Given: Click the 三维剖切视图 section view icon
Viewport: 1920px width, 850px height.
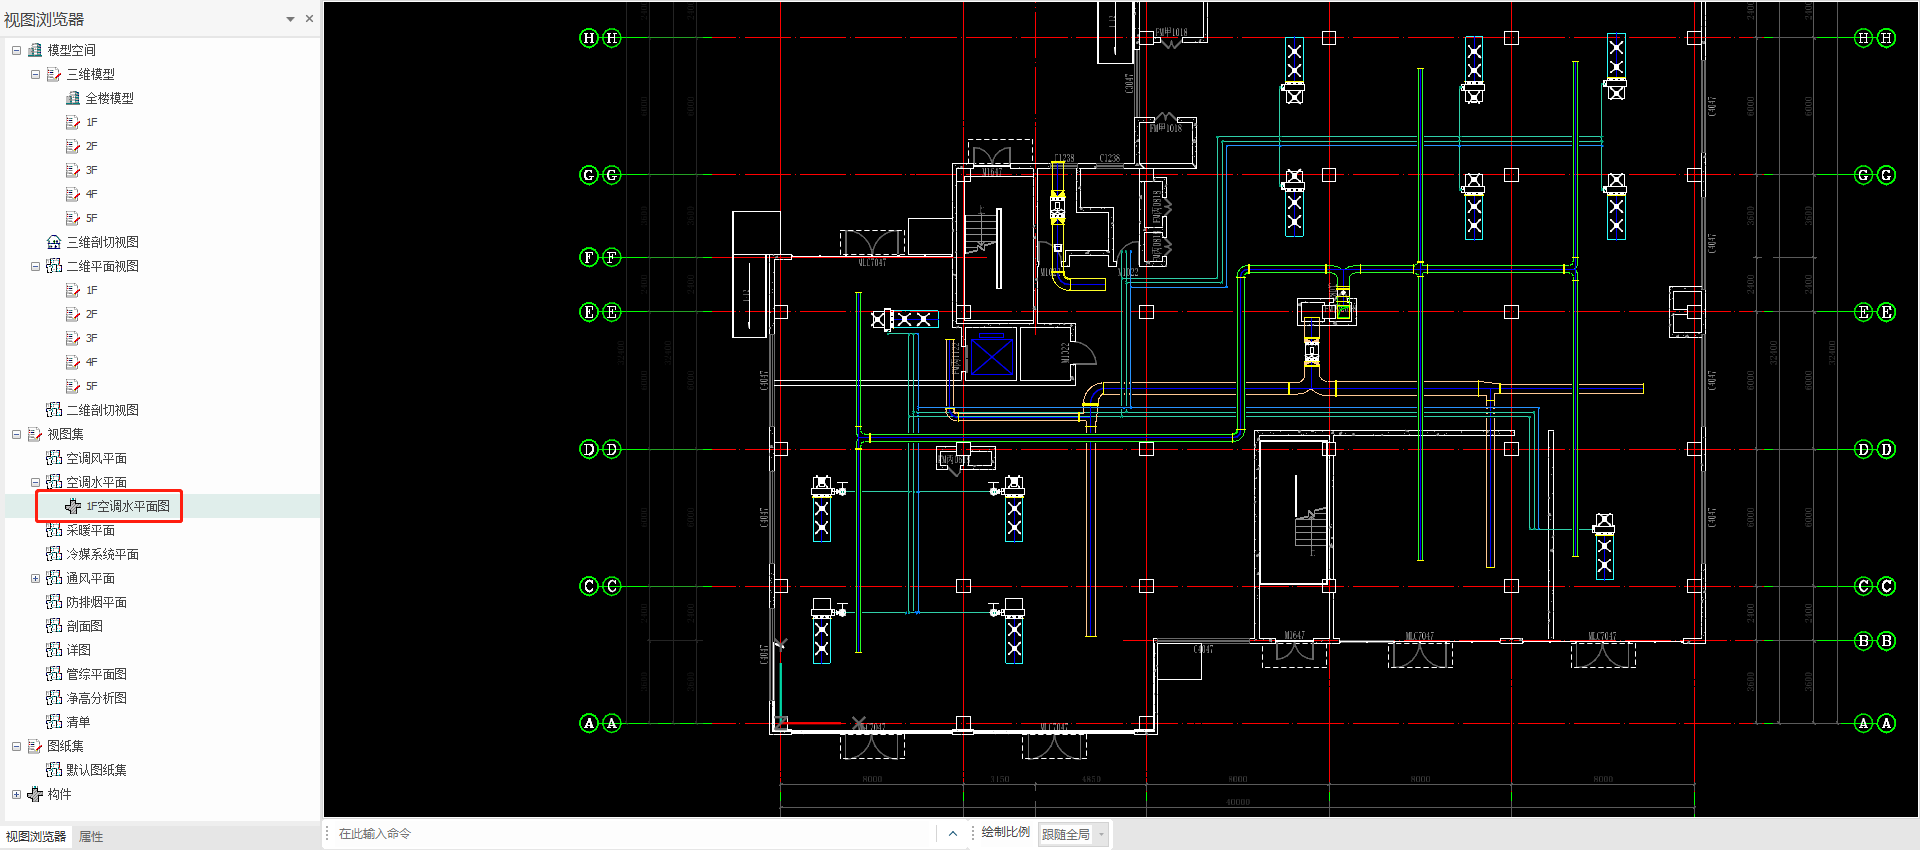Looking at the screenshot, I should pyautogui.click(x=54, y=242).
